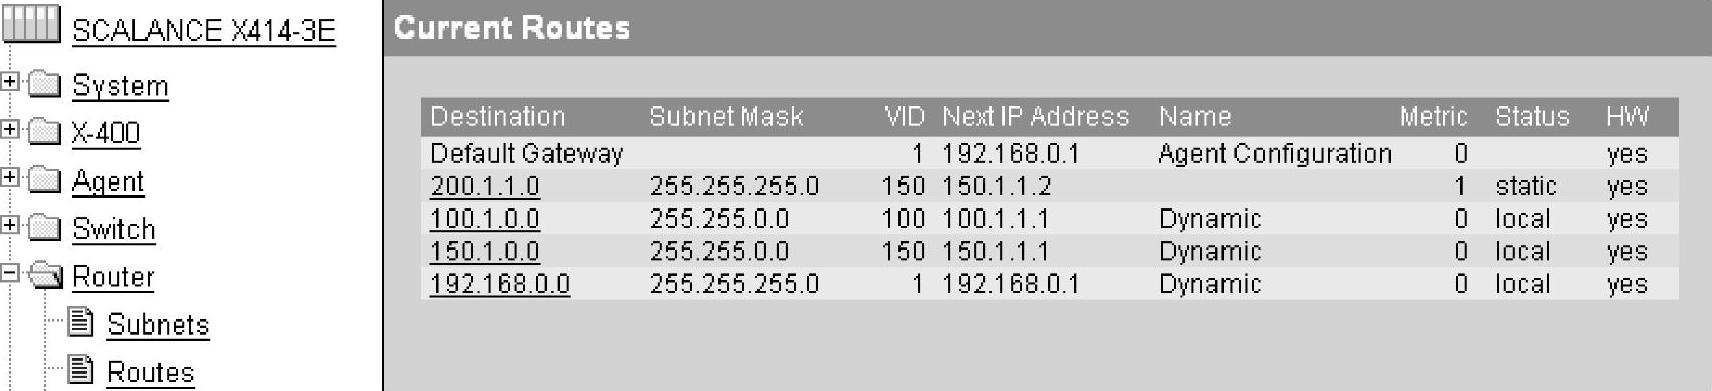Open the 200.1.1.0 destination route

(484, 187)
